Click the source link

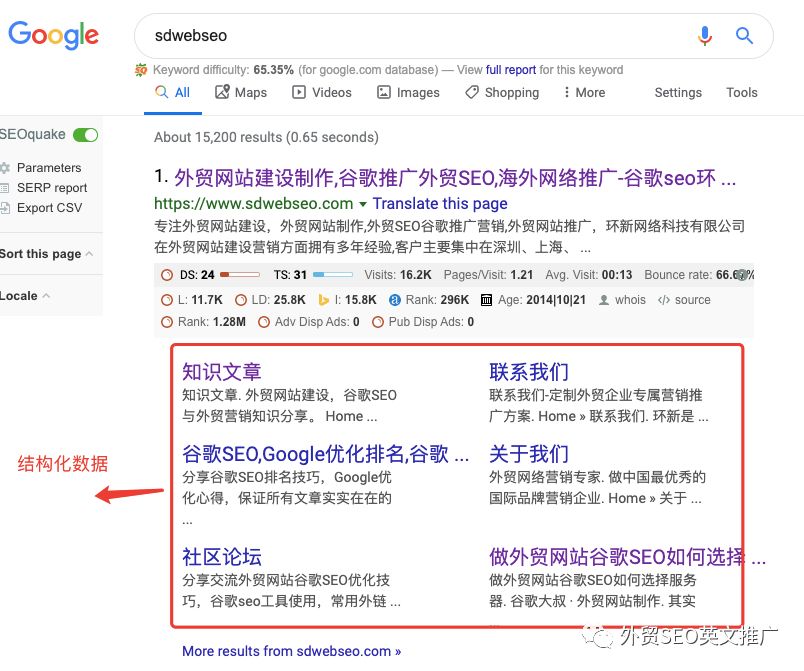[x=692, y=300]
